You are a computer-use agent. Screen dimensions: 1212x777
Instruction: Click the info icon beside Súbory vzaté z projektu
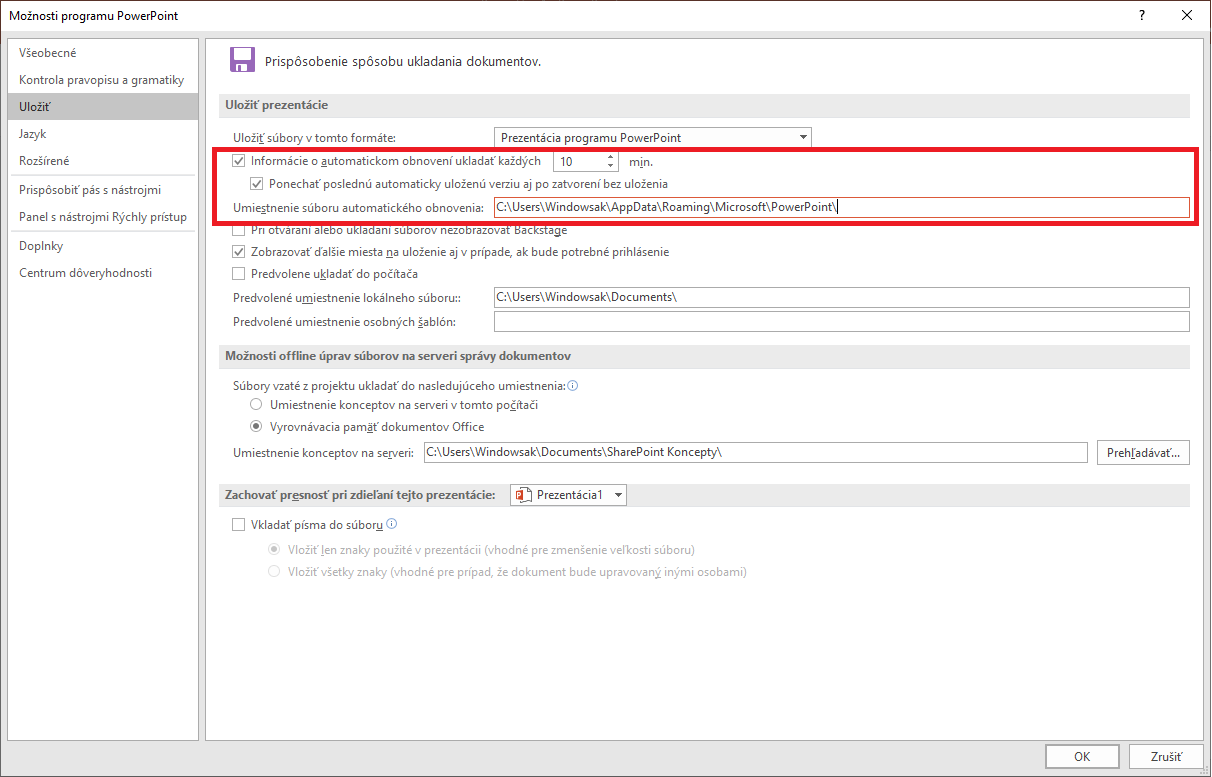[573, 385]
